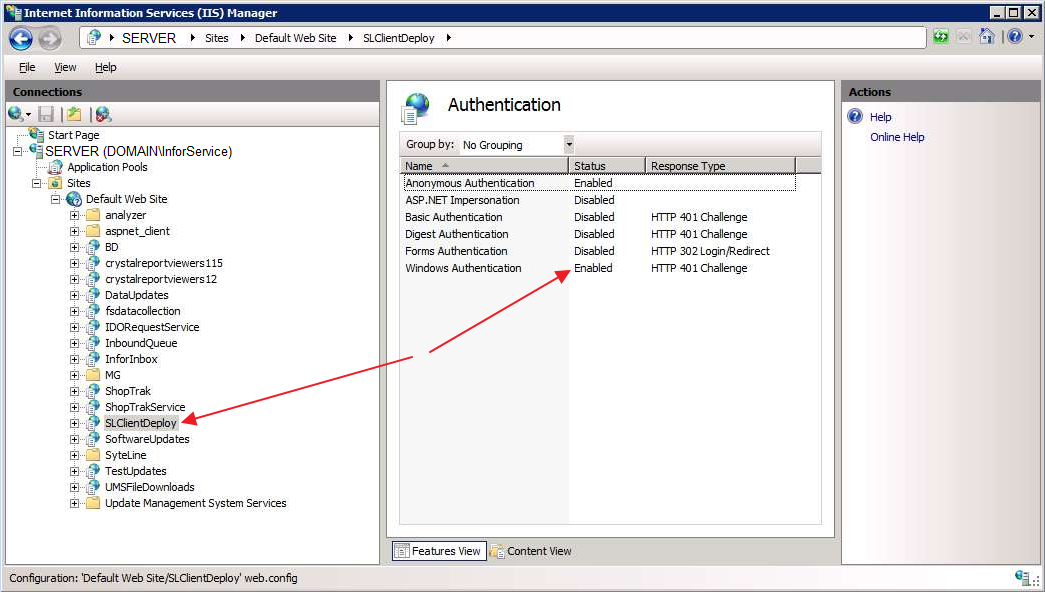The image size is (1045, 592).
Task: Click the Delete Connection icon
Action: point(103,114)
